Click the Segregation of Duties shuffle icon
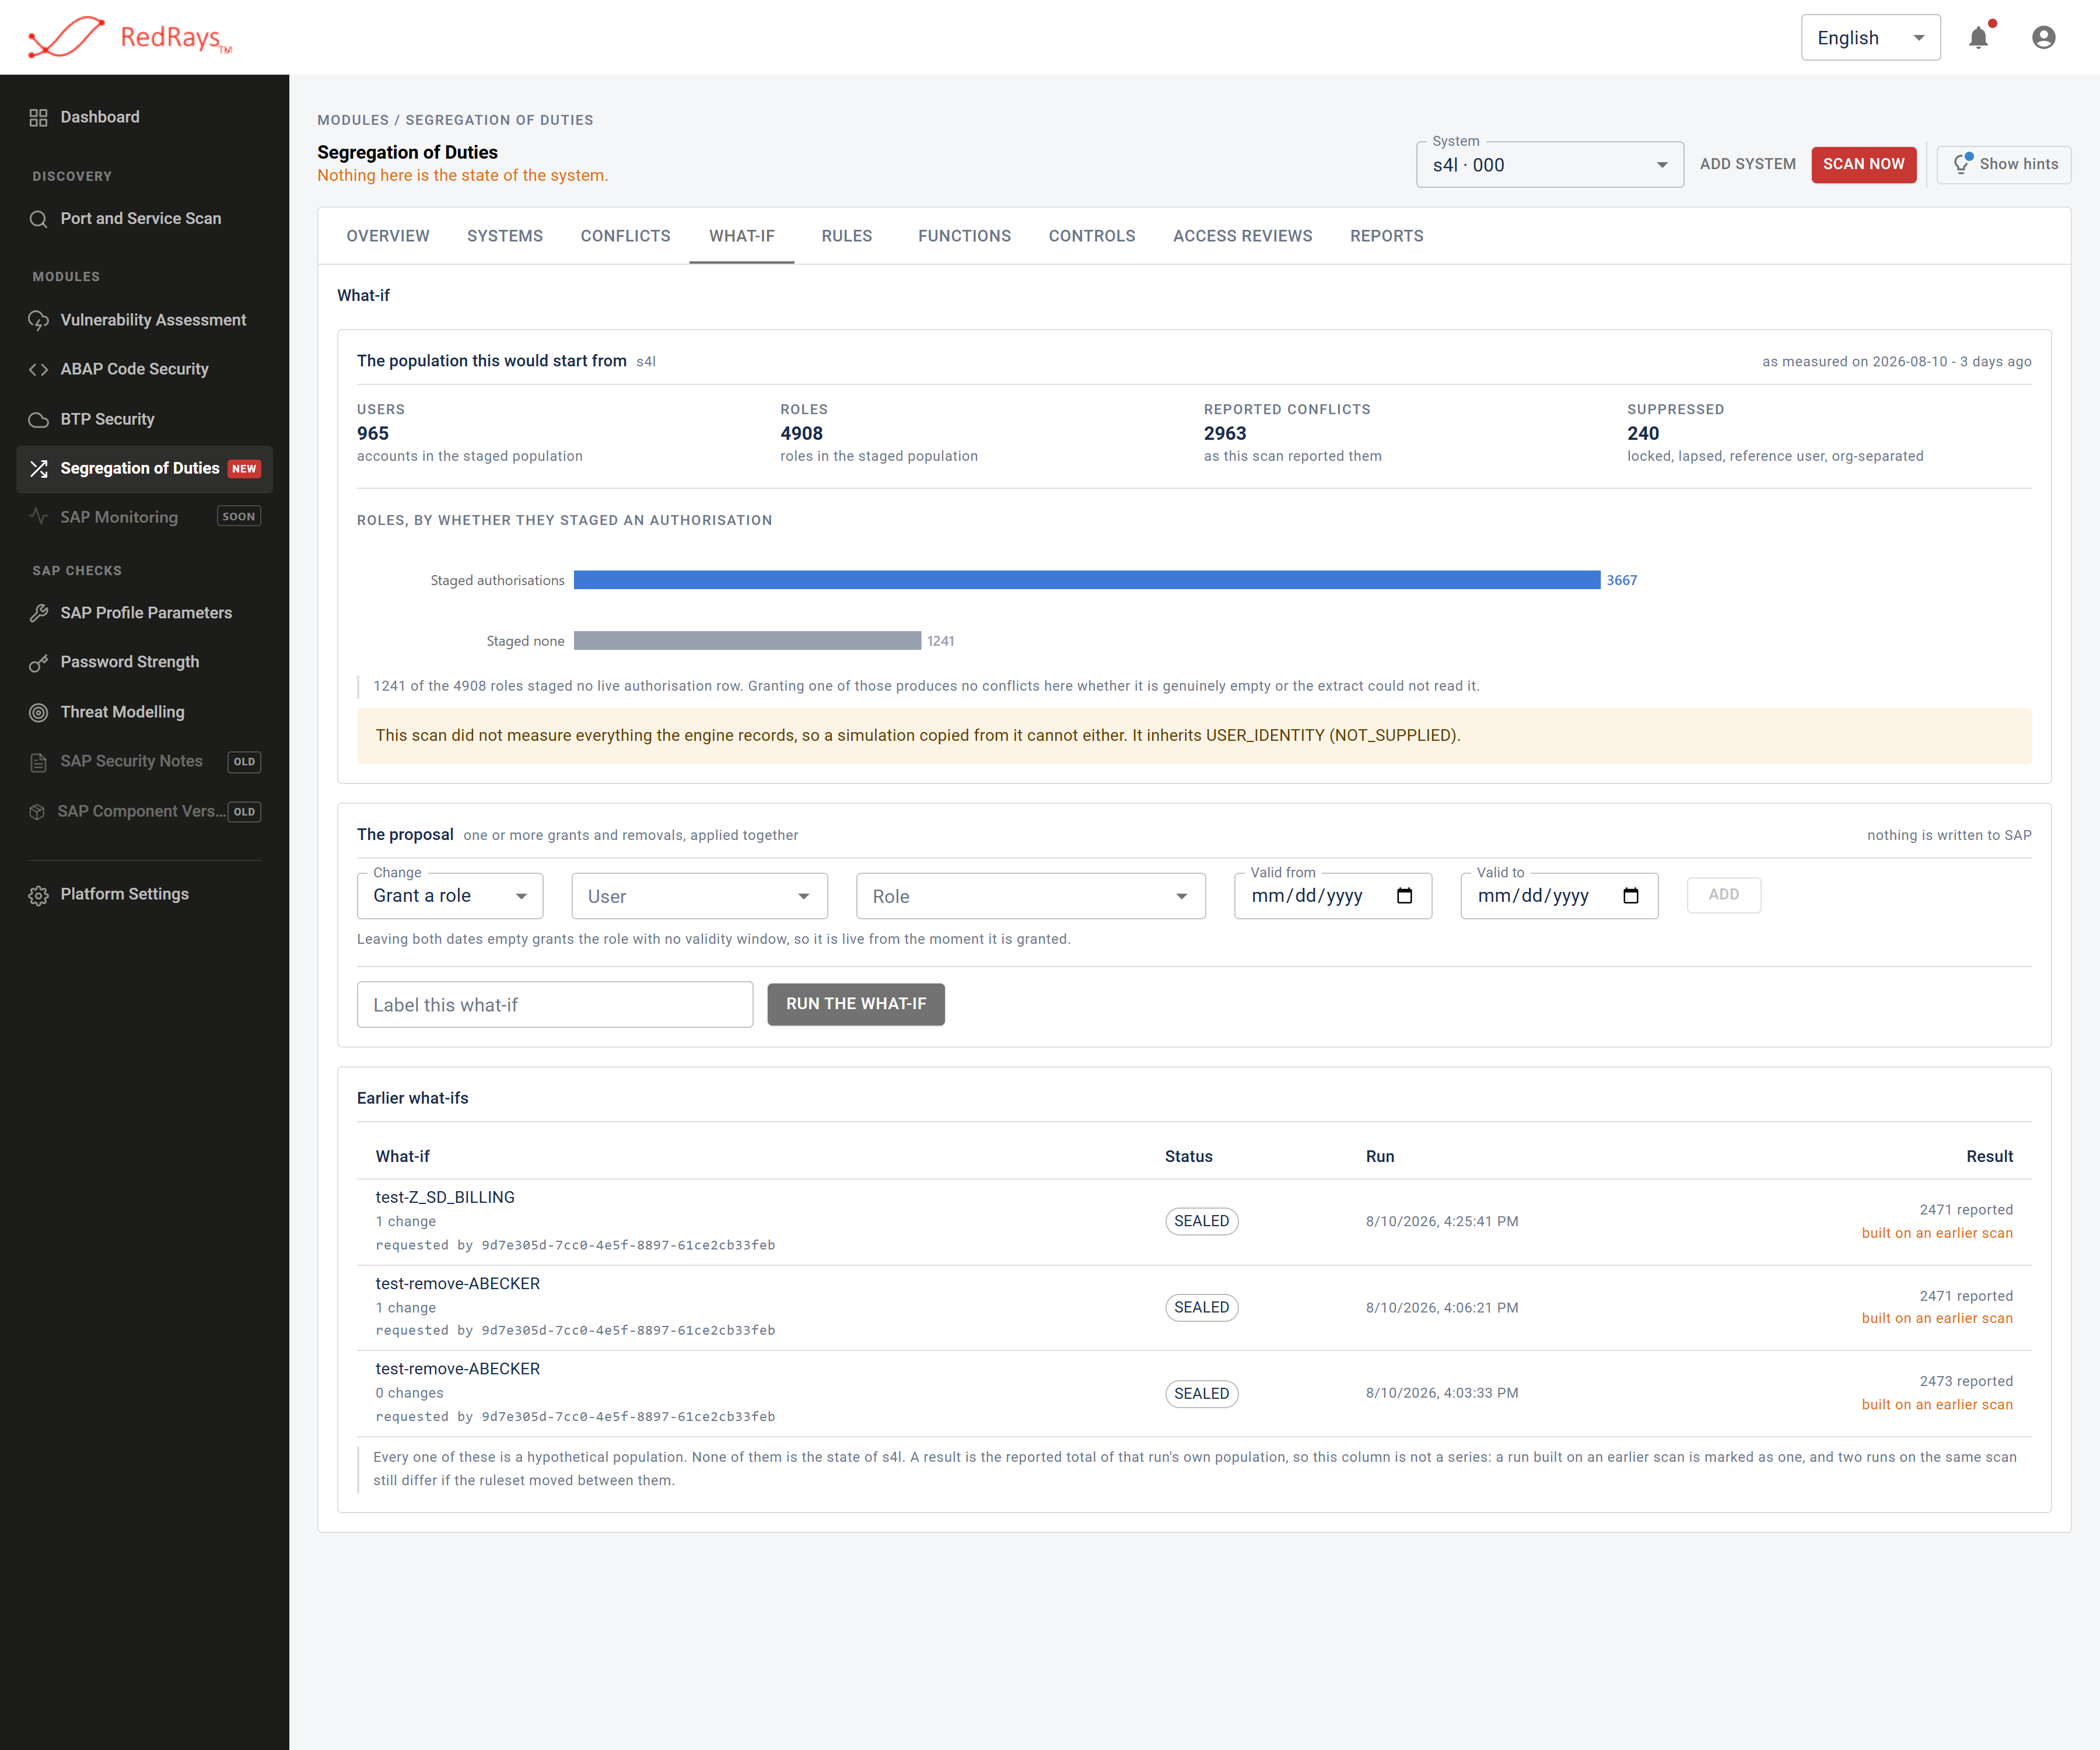This screenshot has height=1750, width=2100. click(39, 469)
